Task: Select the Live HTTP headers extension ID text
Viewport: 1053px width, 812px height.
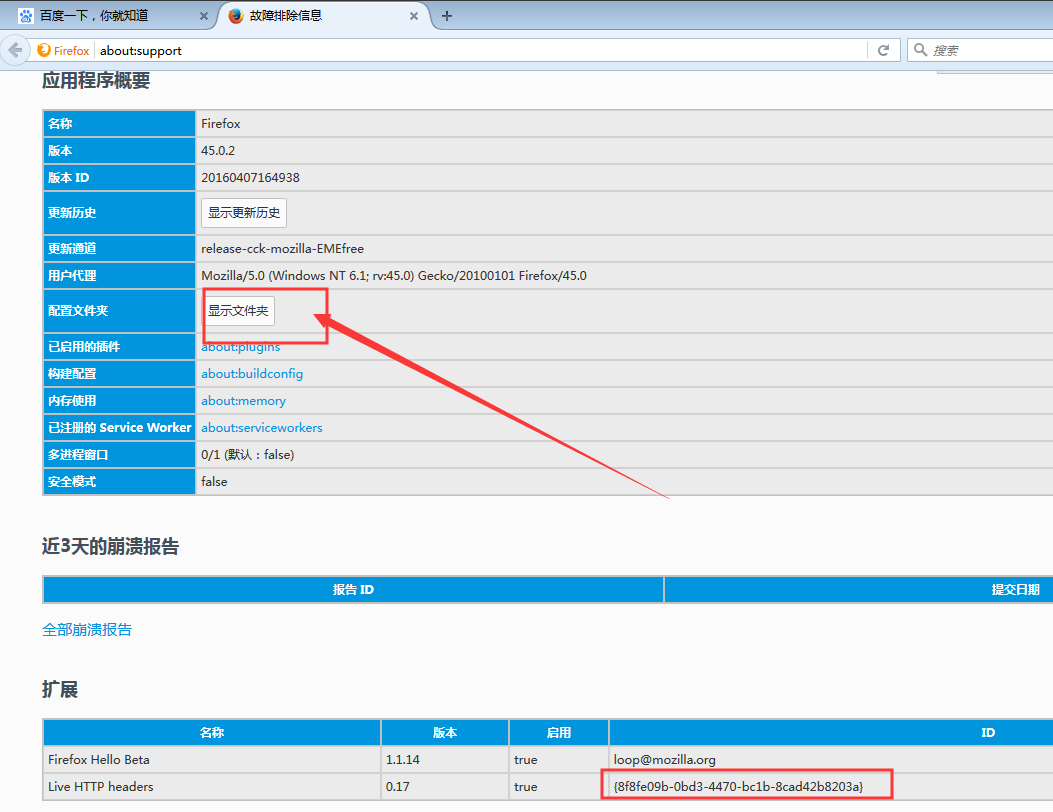Action: click(743, 786)
